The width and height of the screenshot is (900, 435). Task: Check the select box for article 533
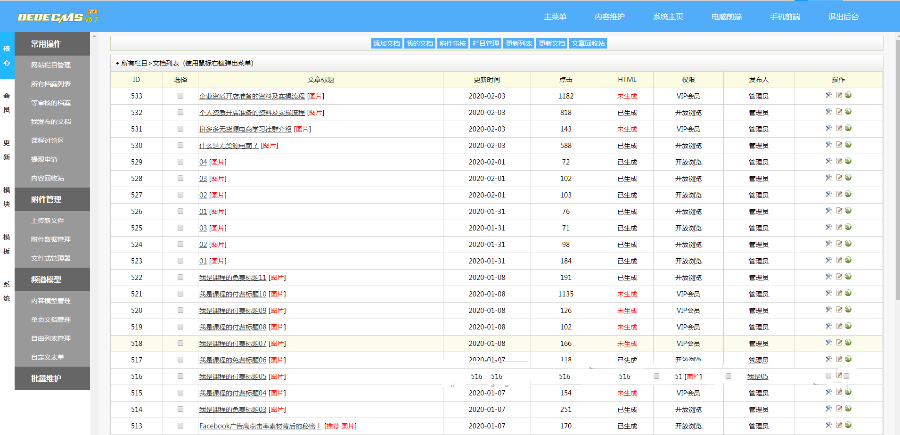coord(180,96)
